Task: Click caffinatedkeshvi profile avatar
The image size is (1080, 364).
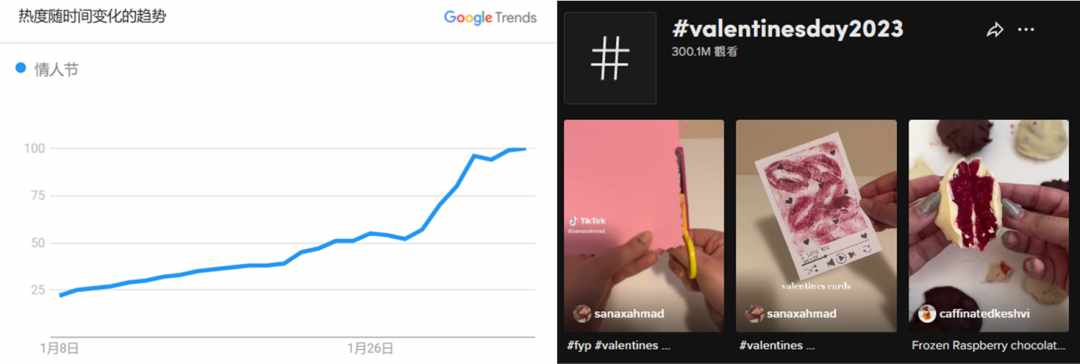Action: (x=927, y=314)
